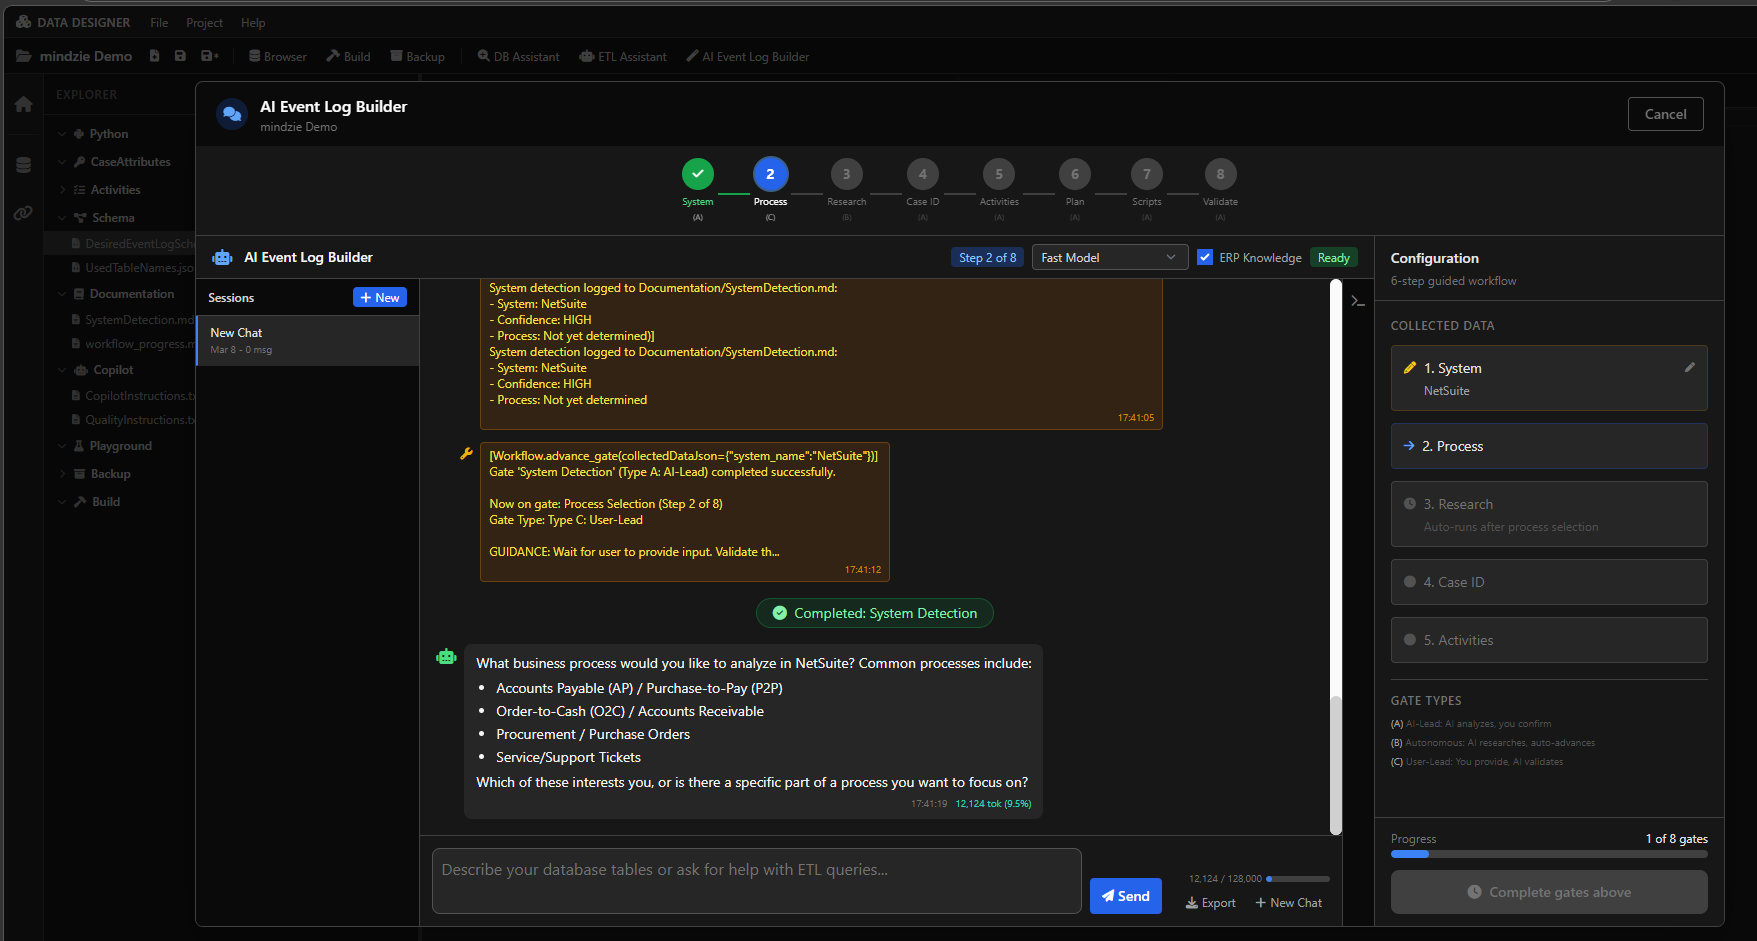The image size is (1757, 941).
Task: Click the Completed: System Detection badge
Action: point(875,613)
